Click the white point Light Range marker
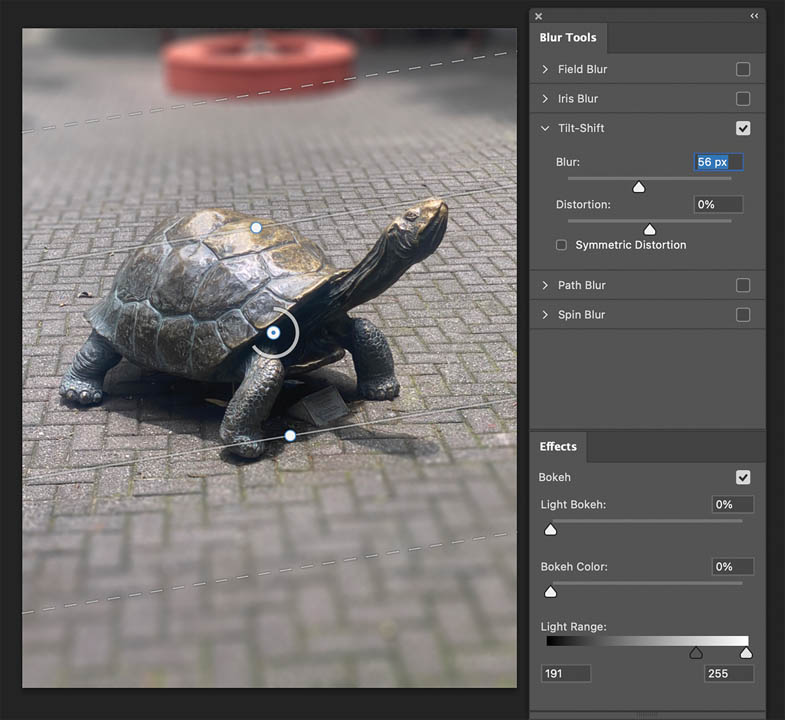 pyautogui.click(x=746, y=653)
